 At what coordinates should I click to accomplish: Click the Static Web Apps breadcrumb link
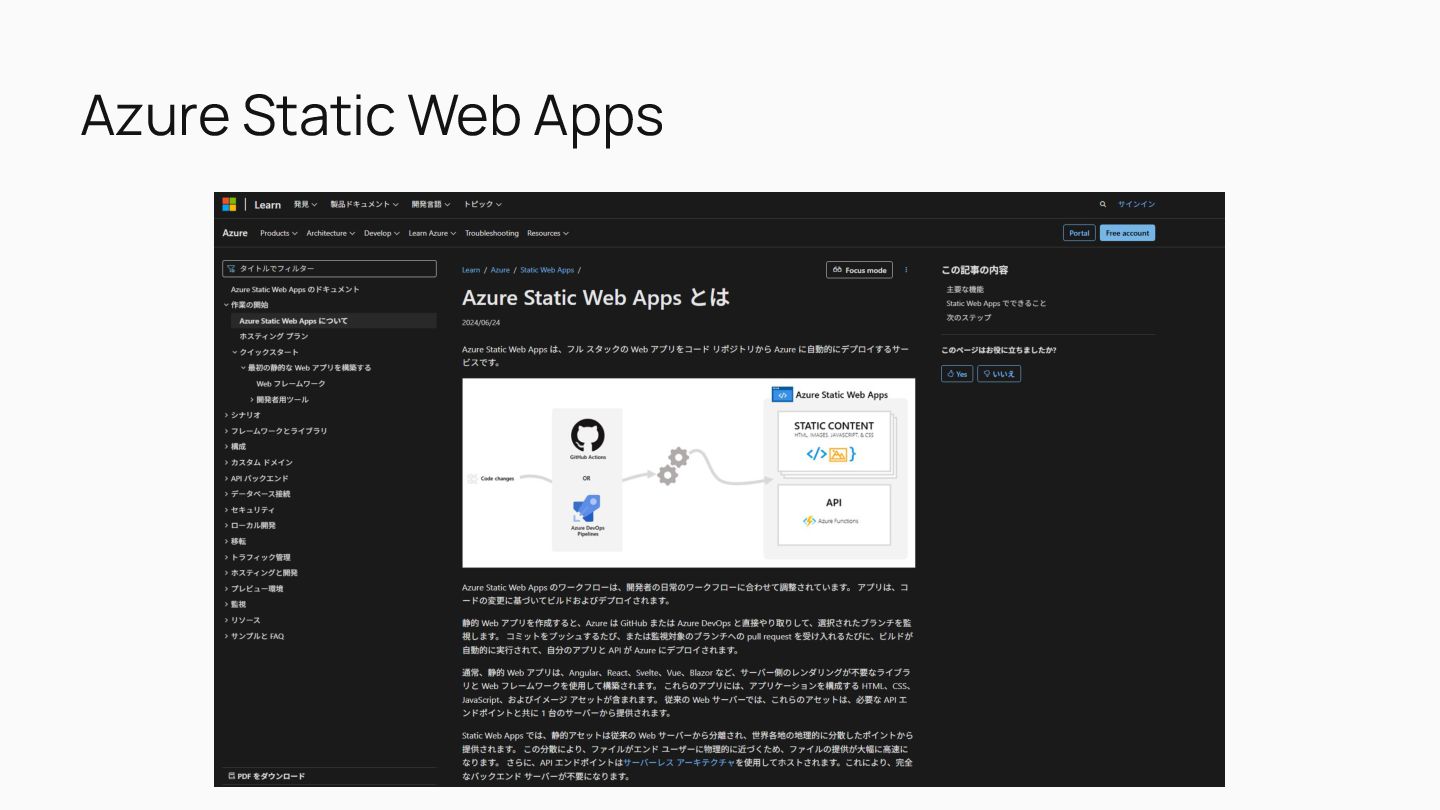coord(547,270)
